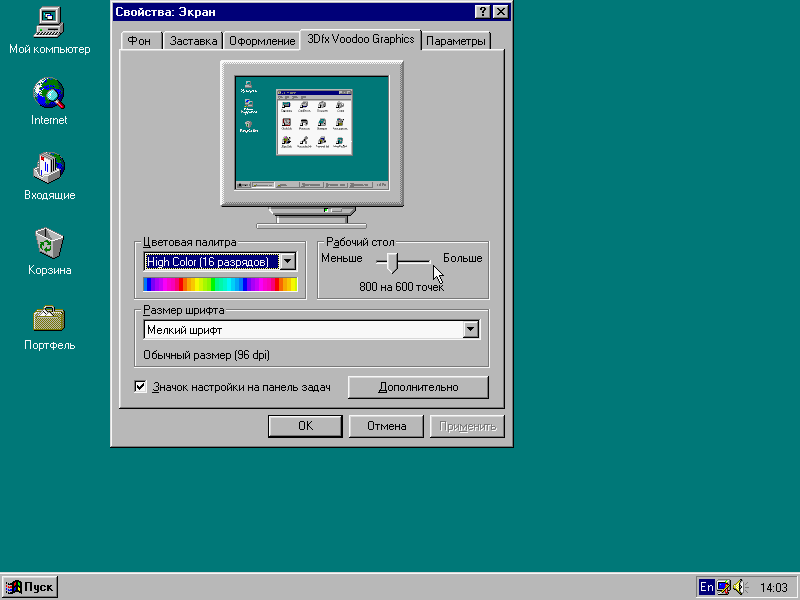Click the color palette spectrum bar
Screen dimensions: 800x600
[220, 284]
